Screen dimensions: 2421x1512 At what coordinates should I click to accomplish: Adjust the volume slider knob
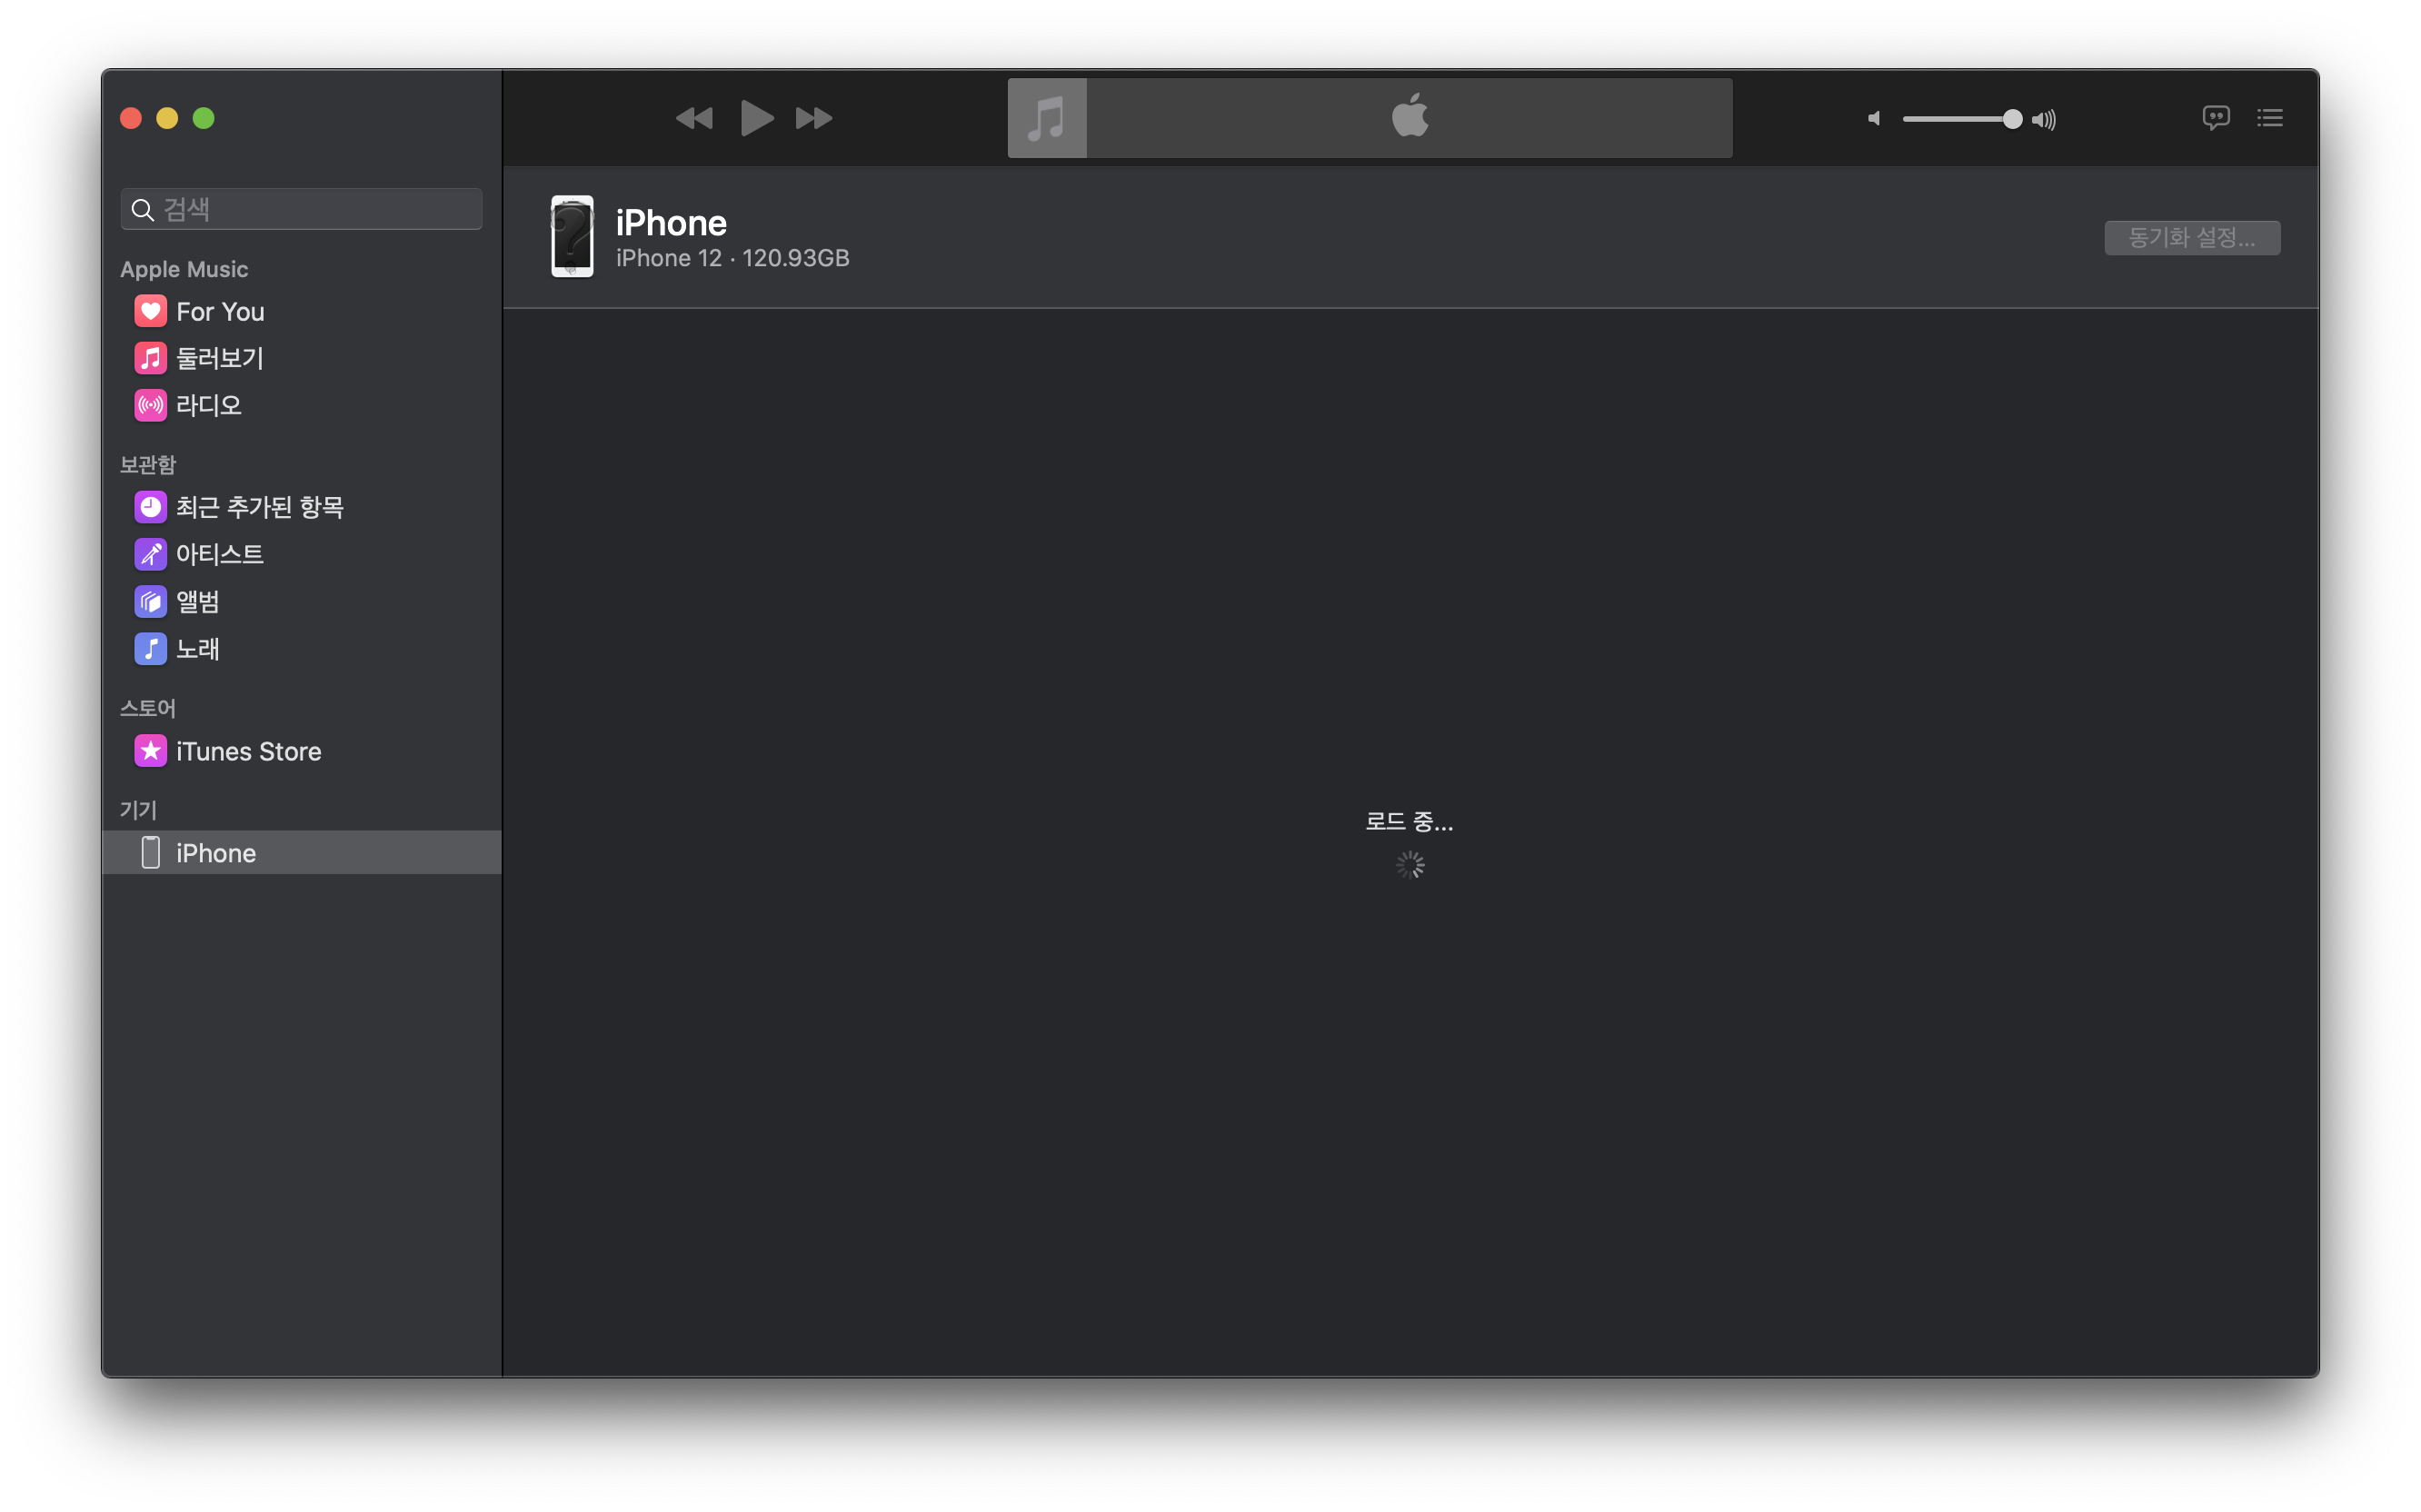click(2012, 119)
